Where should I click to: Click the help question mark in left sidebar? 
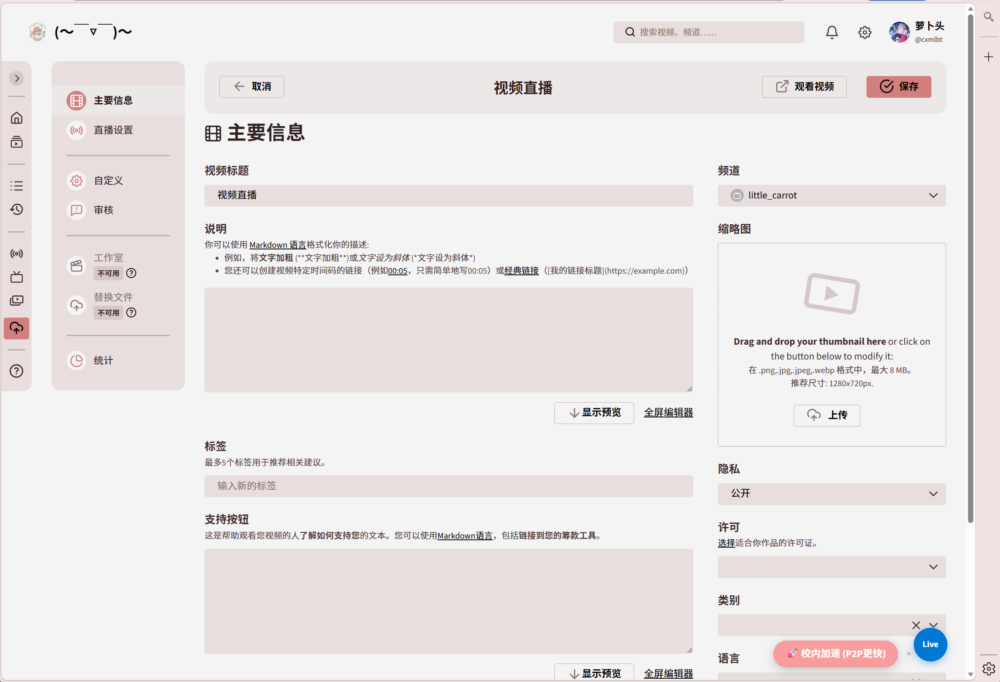(x=16, y=371)
